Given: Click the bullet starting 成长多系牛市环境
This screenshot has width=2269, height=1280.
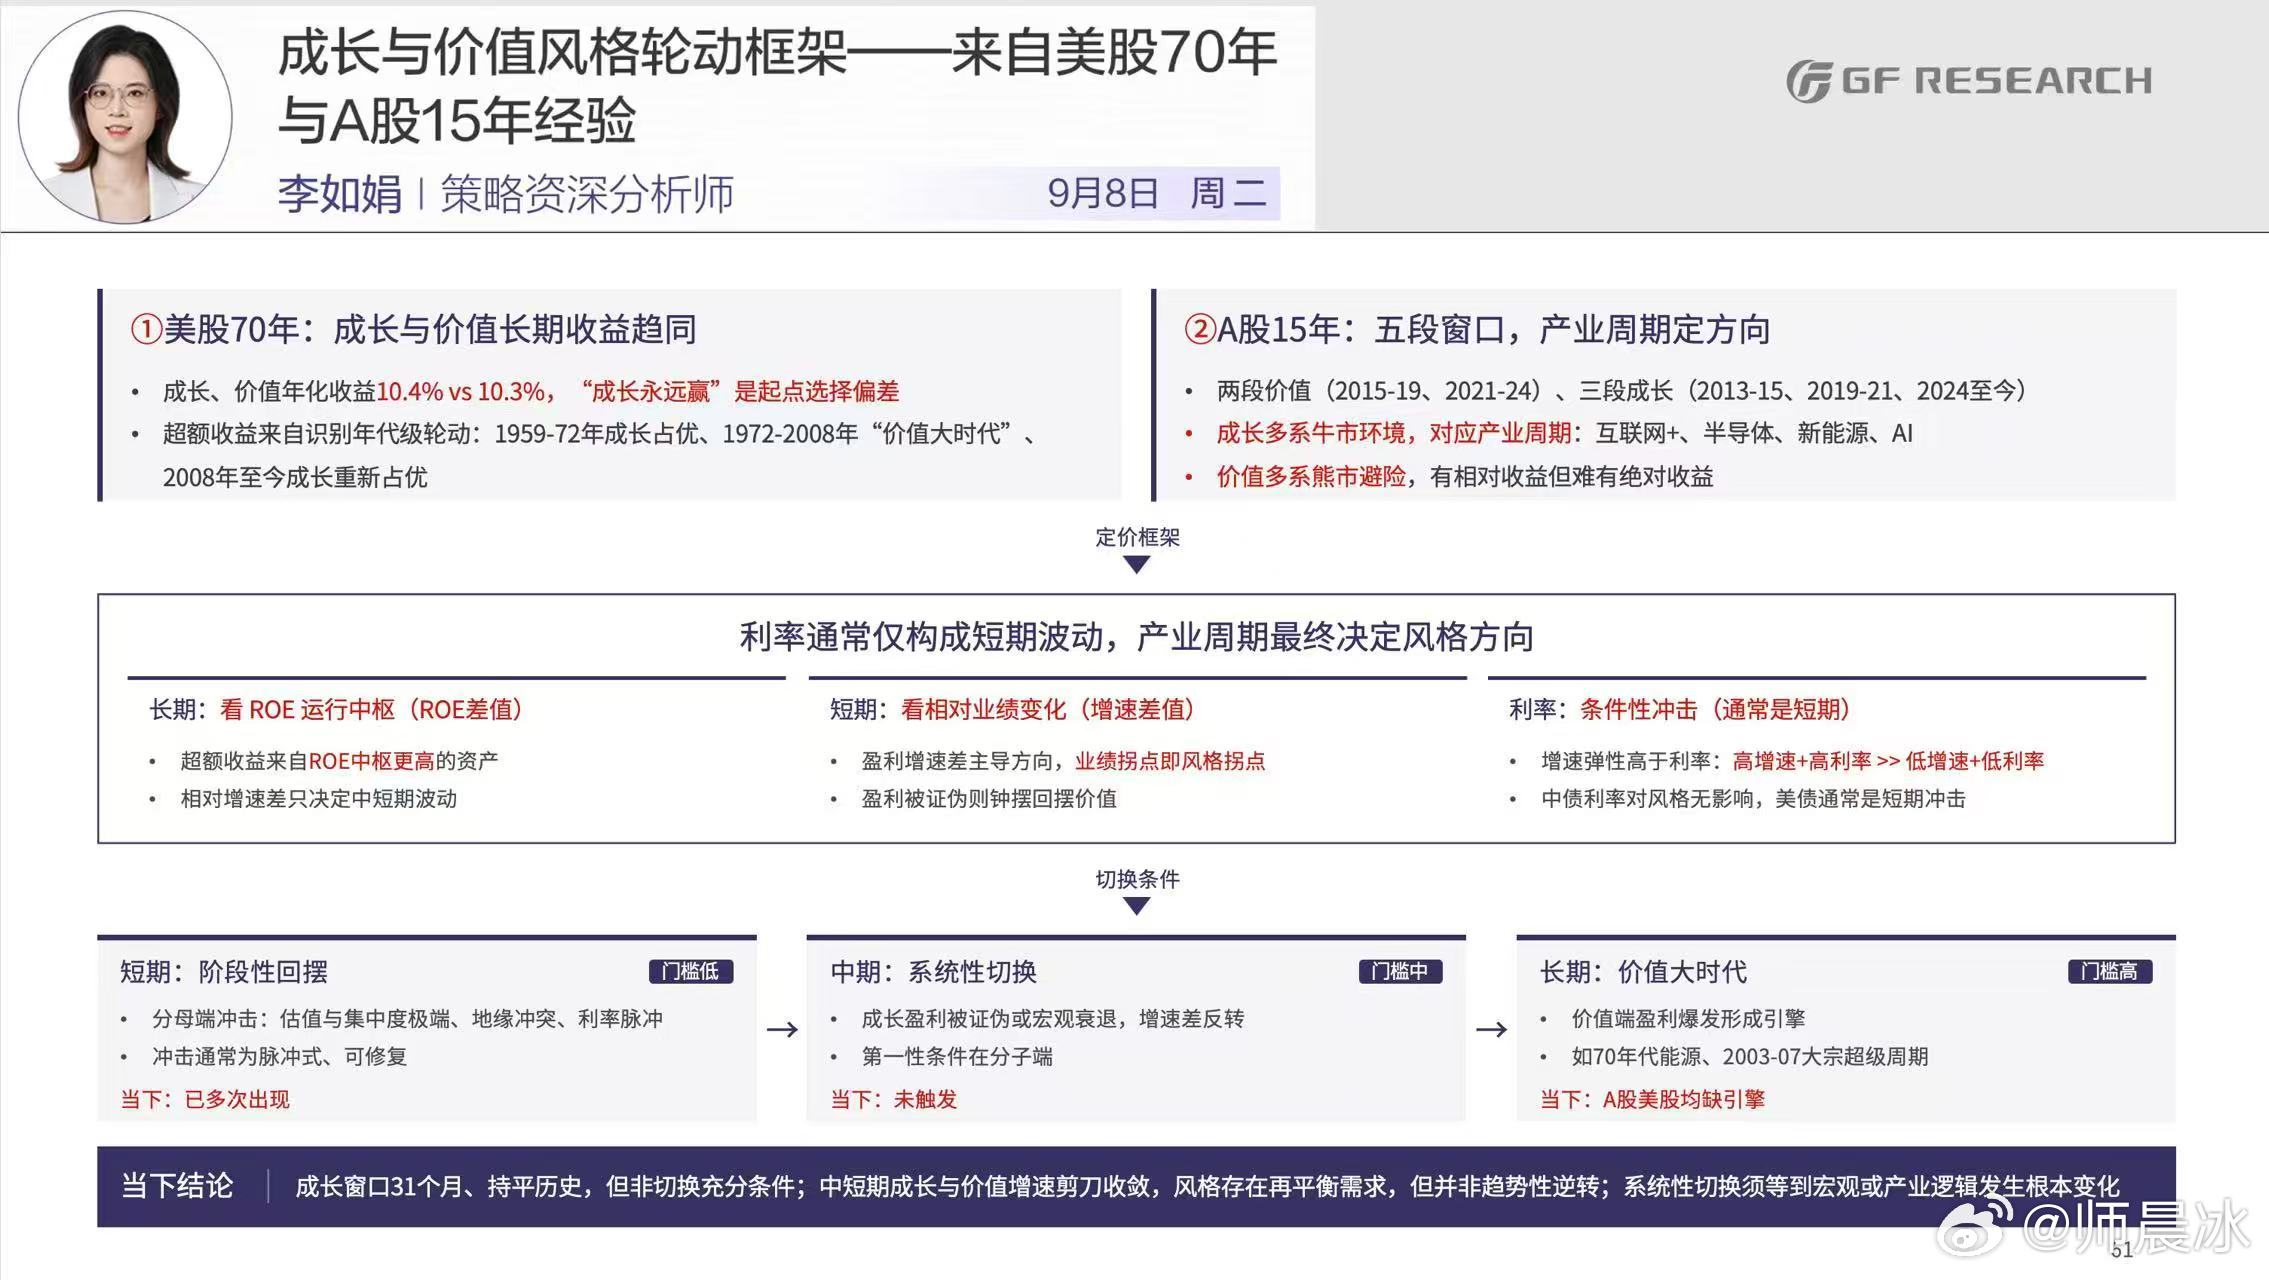Looking at the screenshot, I should coord(1565,433).
